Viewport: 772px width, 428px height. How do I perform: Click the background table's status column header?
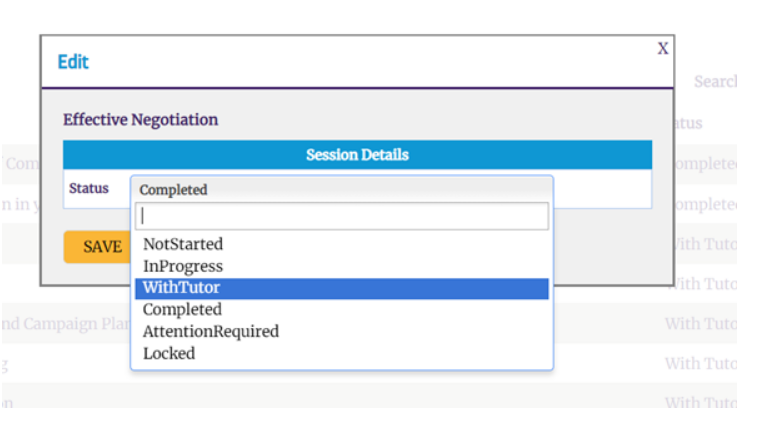tap(687, 123)
